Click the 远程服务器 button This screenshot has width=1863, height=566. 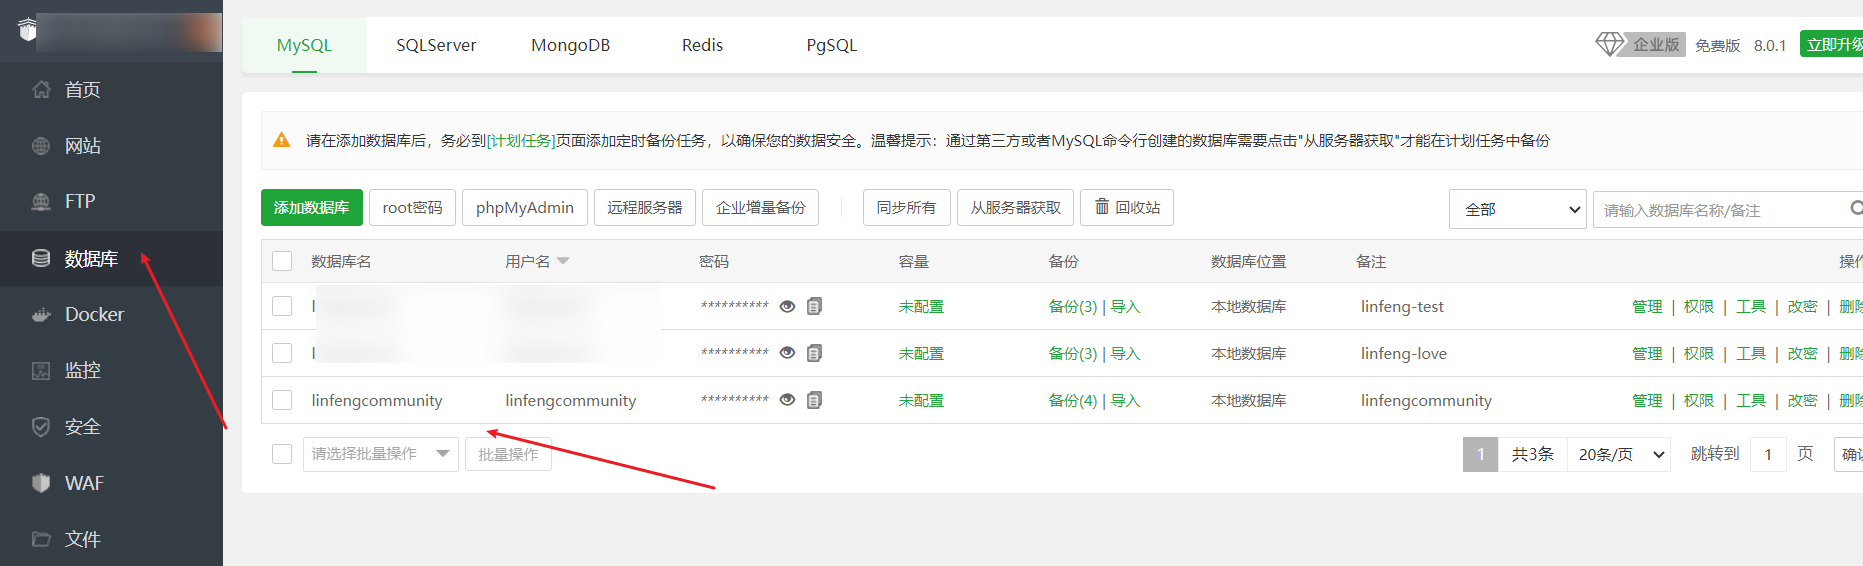[645, 207]
